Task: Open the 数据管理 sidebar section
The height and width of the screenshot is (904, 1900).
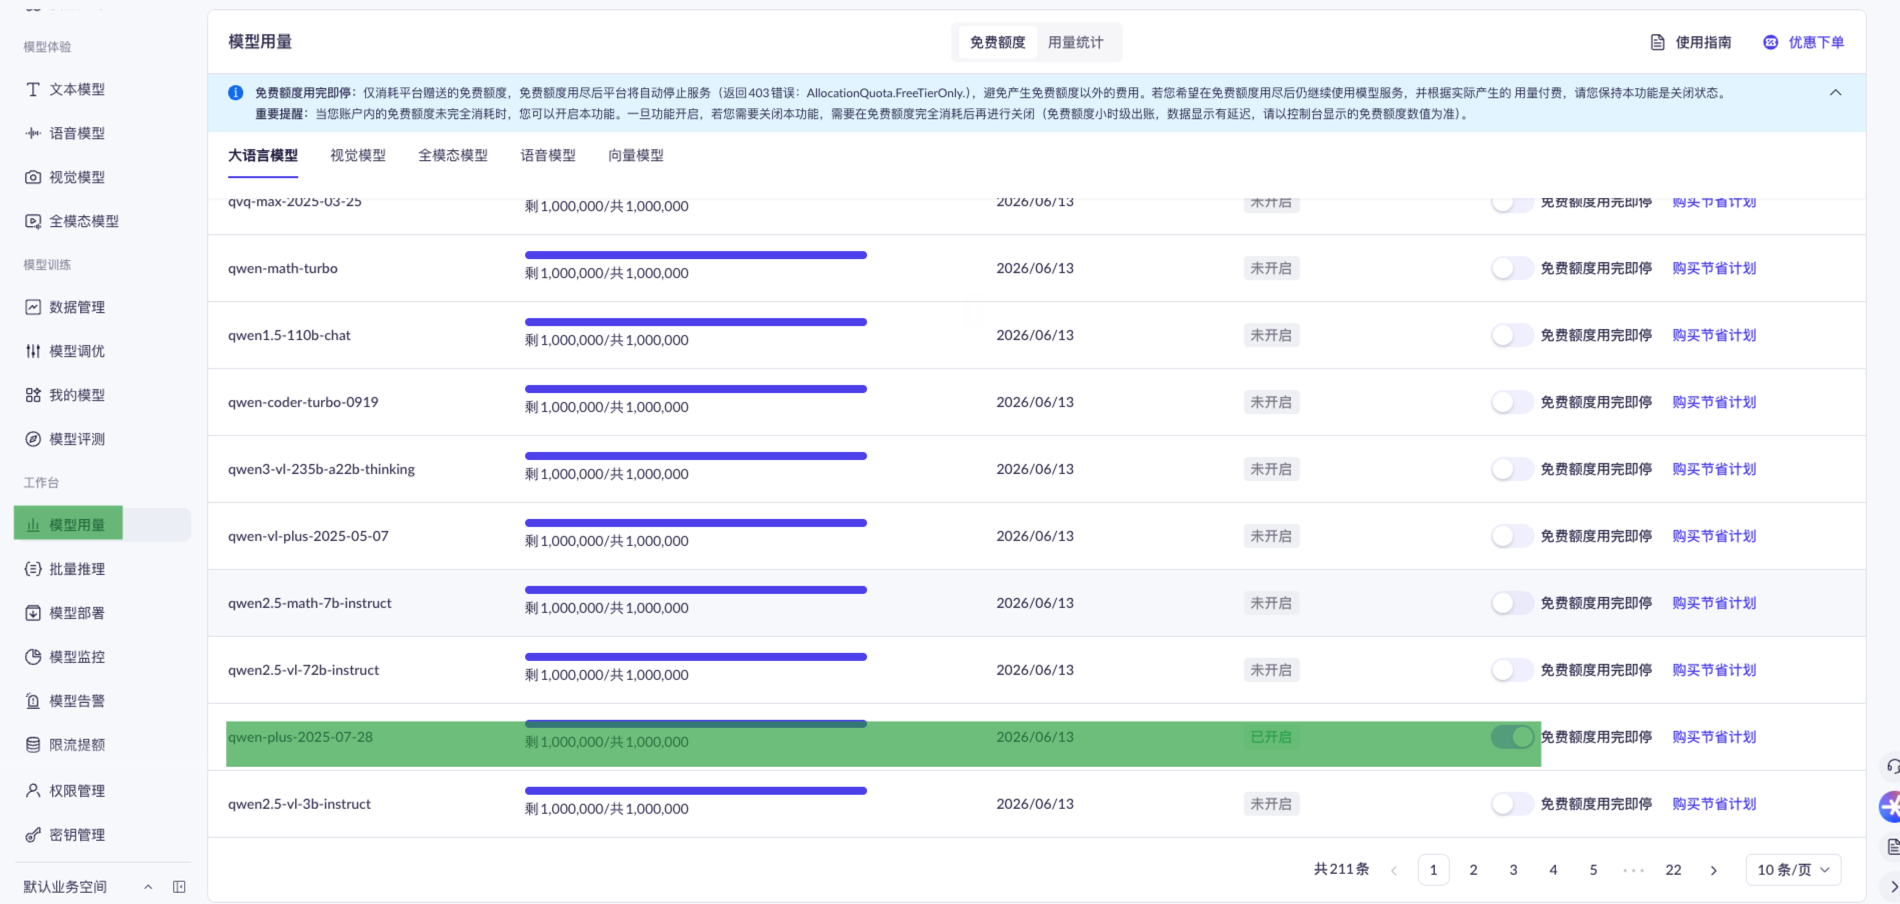Action: (x=75, y=307)
